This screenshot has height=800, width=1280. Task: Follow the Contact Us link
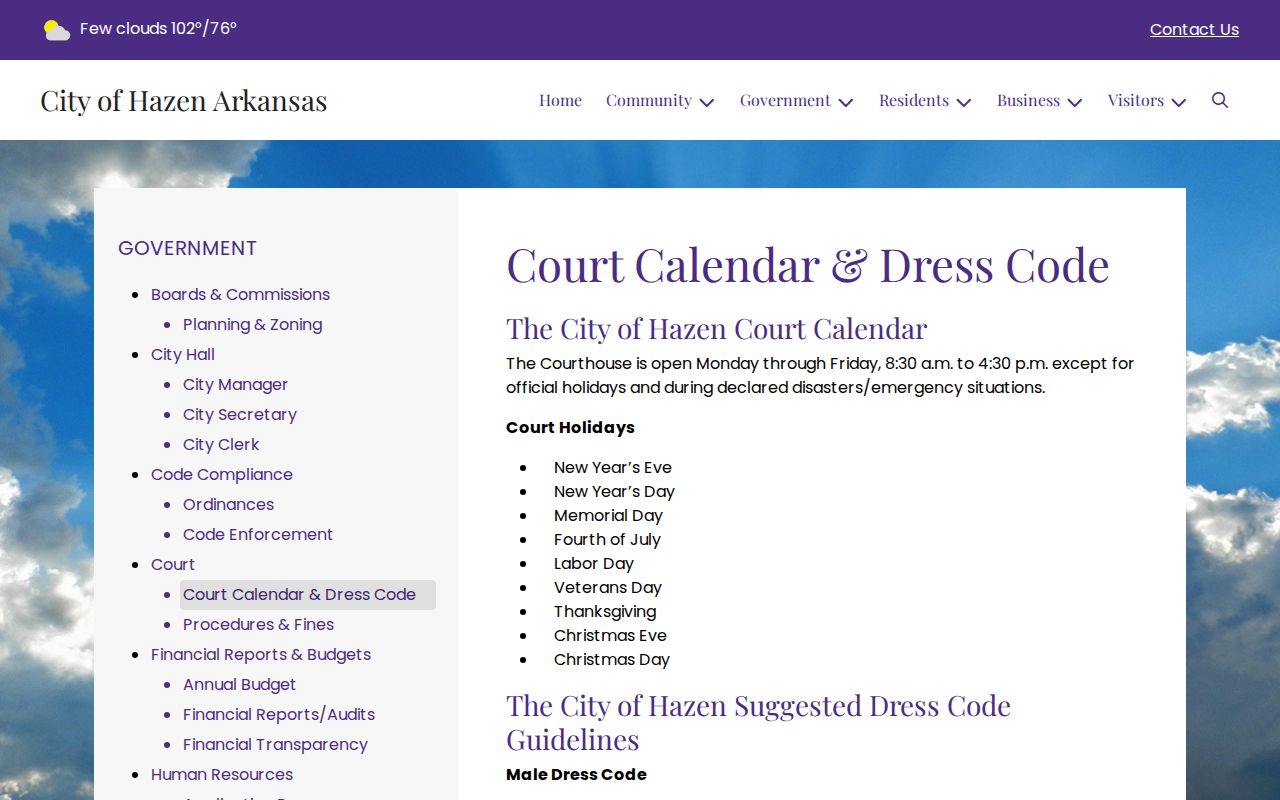coord(1194,30)
